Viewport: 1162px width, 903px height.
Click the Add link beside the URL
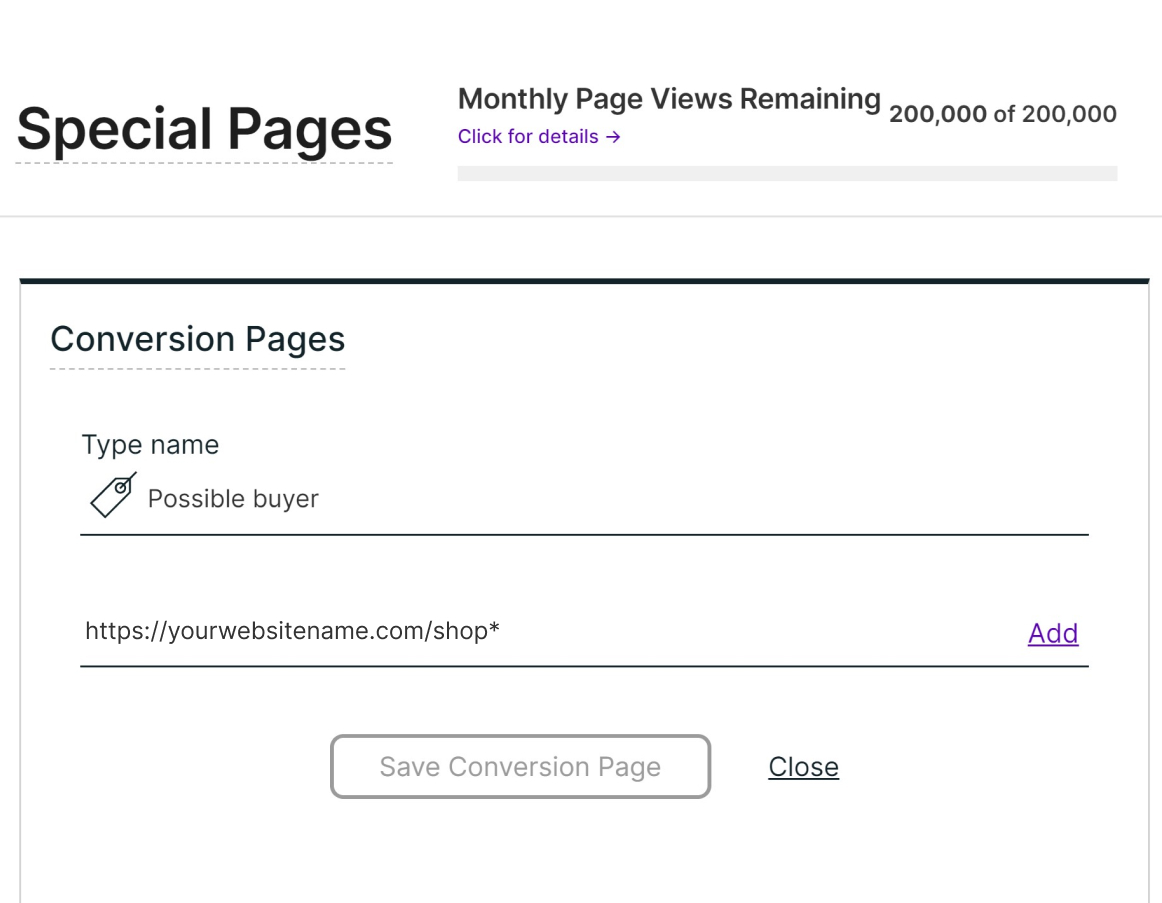point(1053,633)
